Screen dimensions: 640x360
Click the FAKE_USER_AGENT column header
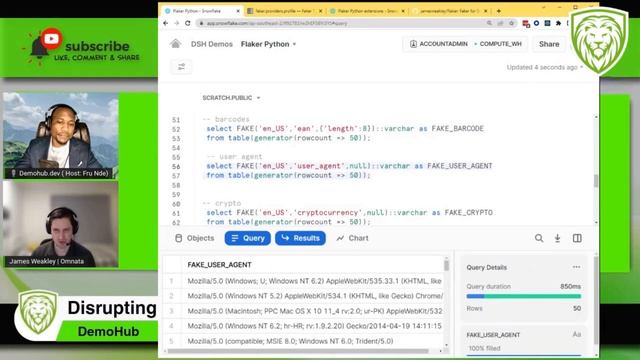coord(219,264)
